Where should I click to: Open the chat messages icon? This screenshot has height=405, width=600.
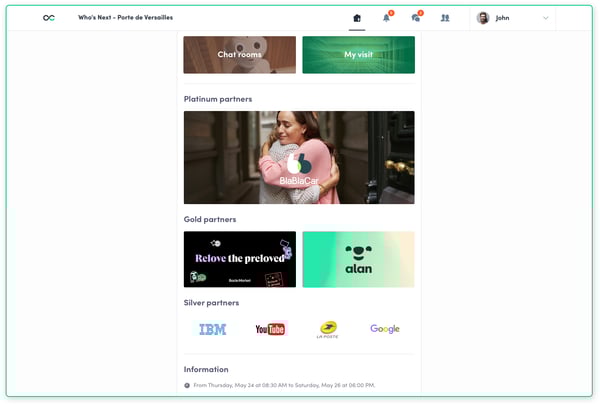pyautogui.click(x=416, y=18)
